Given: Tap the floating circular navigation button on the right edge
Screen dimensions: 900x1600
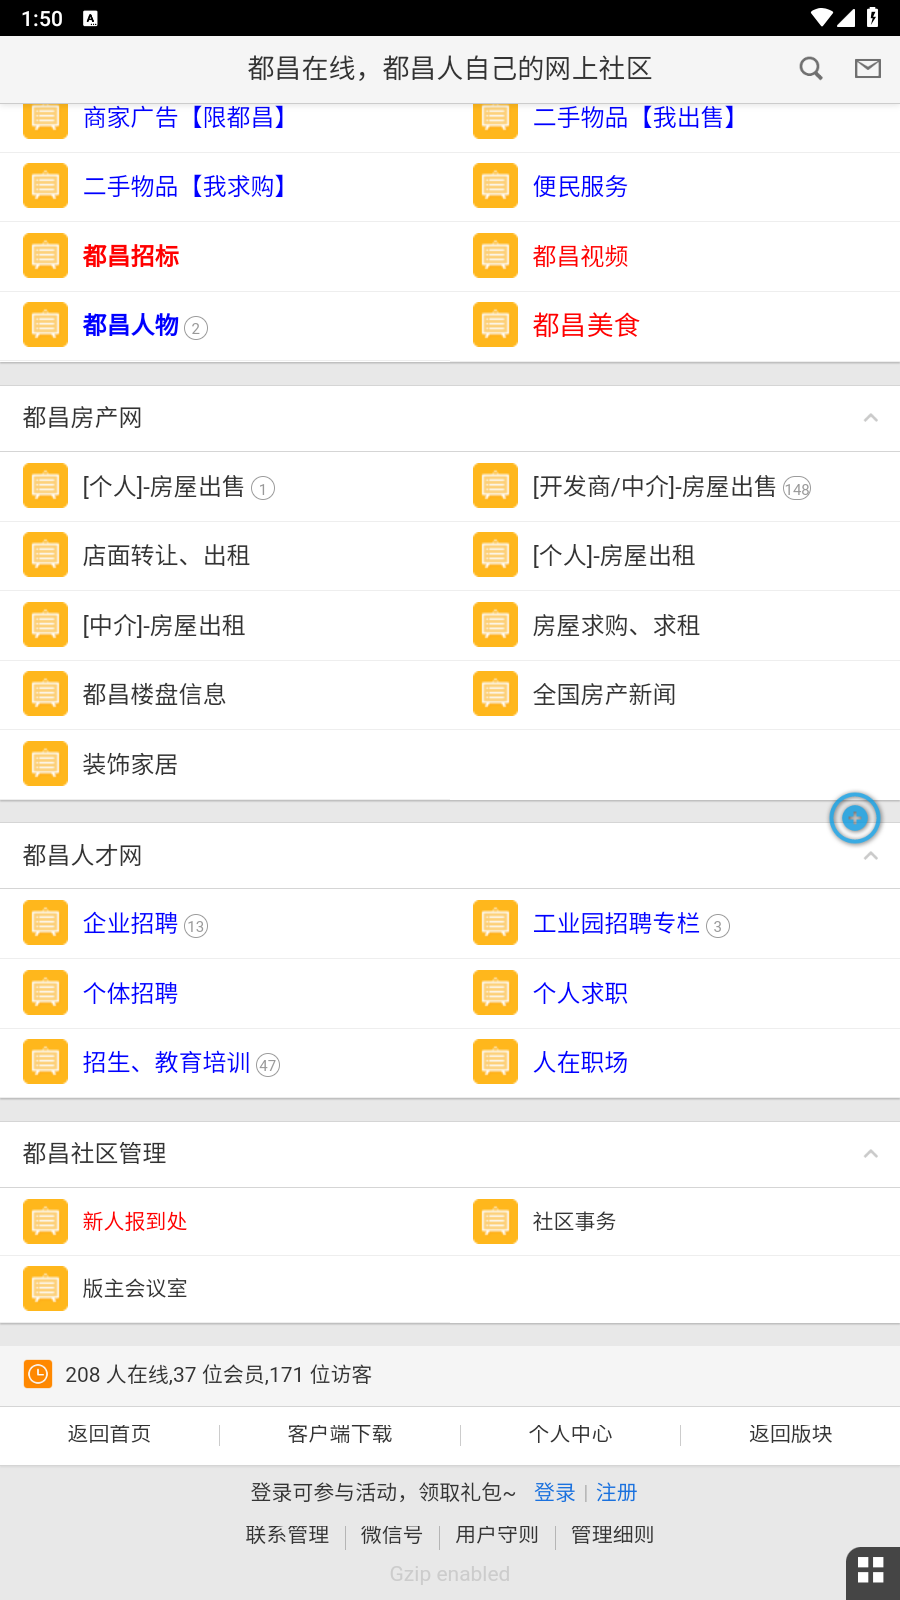Looking at the screenshot, I should tap(855, 818).
